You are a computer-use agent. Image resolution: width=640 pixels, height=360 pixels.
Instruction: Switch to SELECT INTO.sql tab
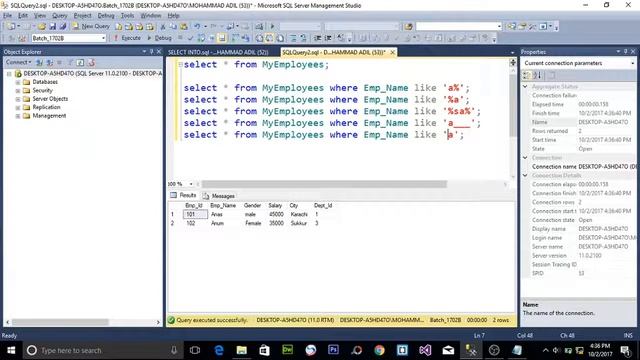[218, 52]
